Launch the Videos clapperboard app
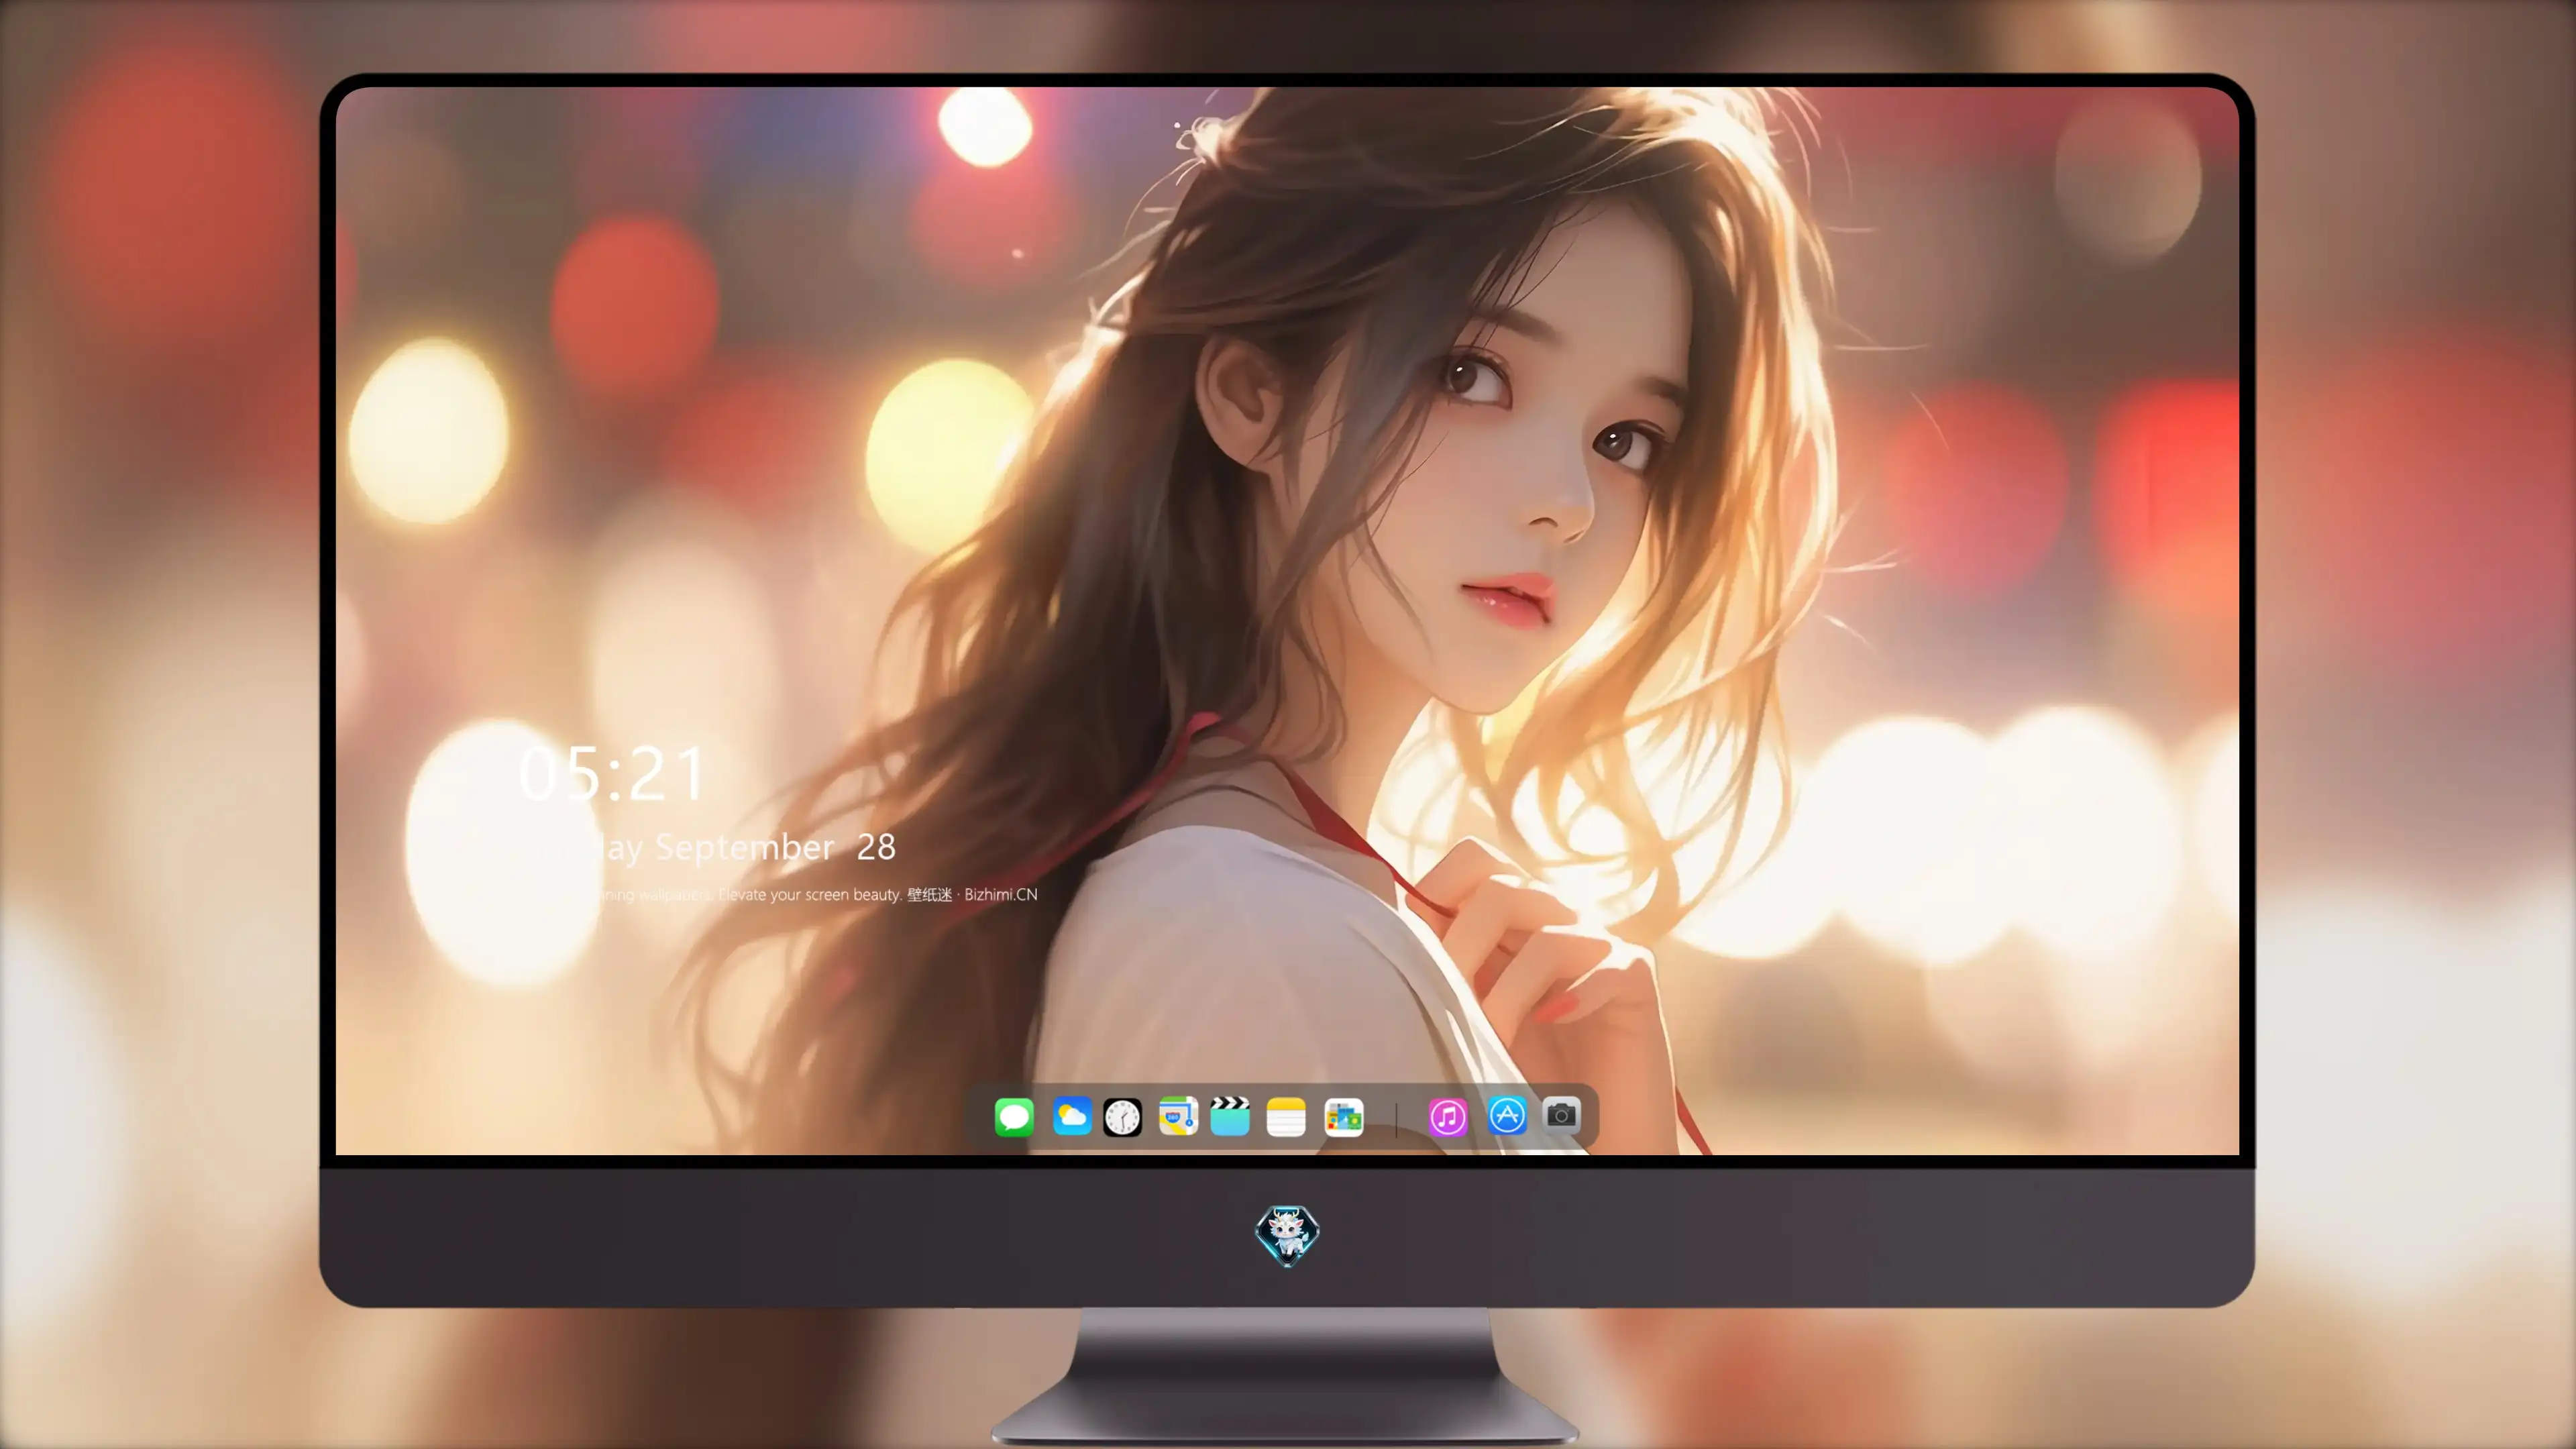Viewport: 2576px width, 1449px height. (1230, 1116)
